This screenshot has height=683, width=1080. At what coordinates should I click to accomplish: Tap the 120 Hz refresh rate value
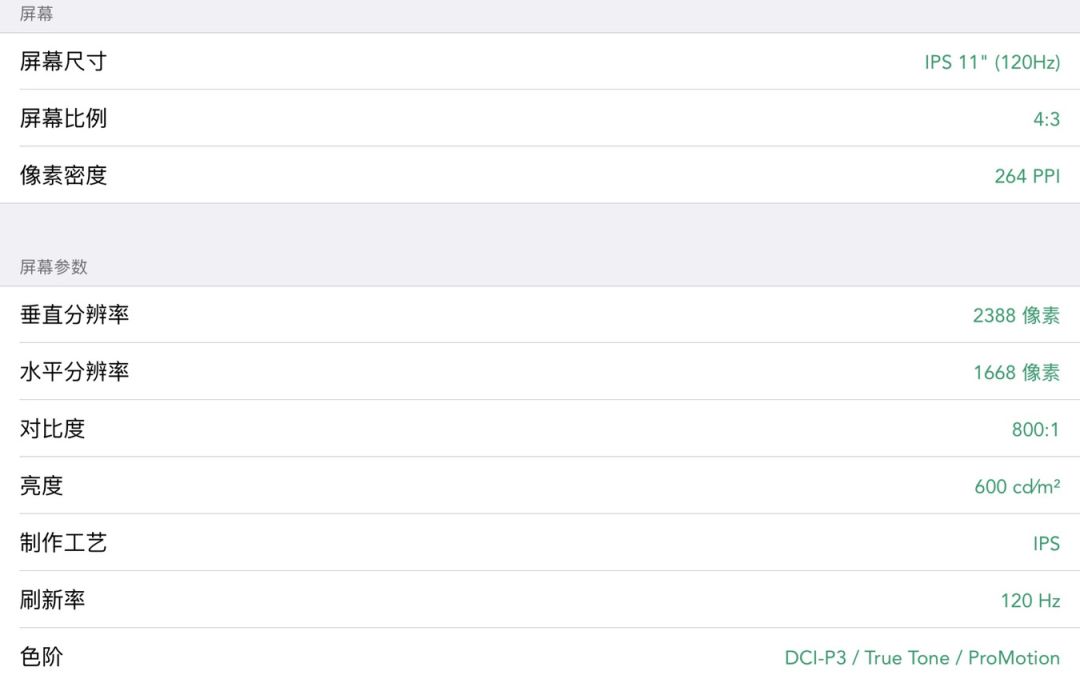pos(1030,600)
